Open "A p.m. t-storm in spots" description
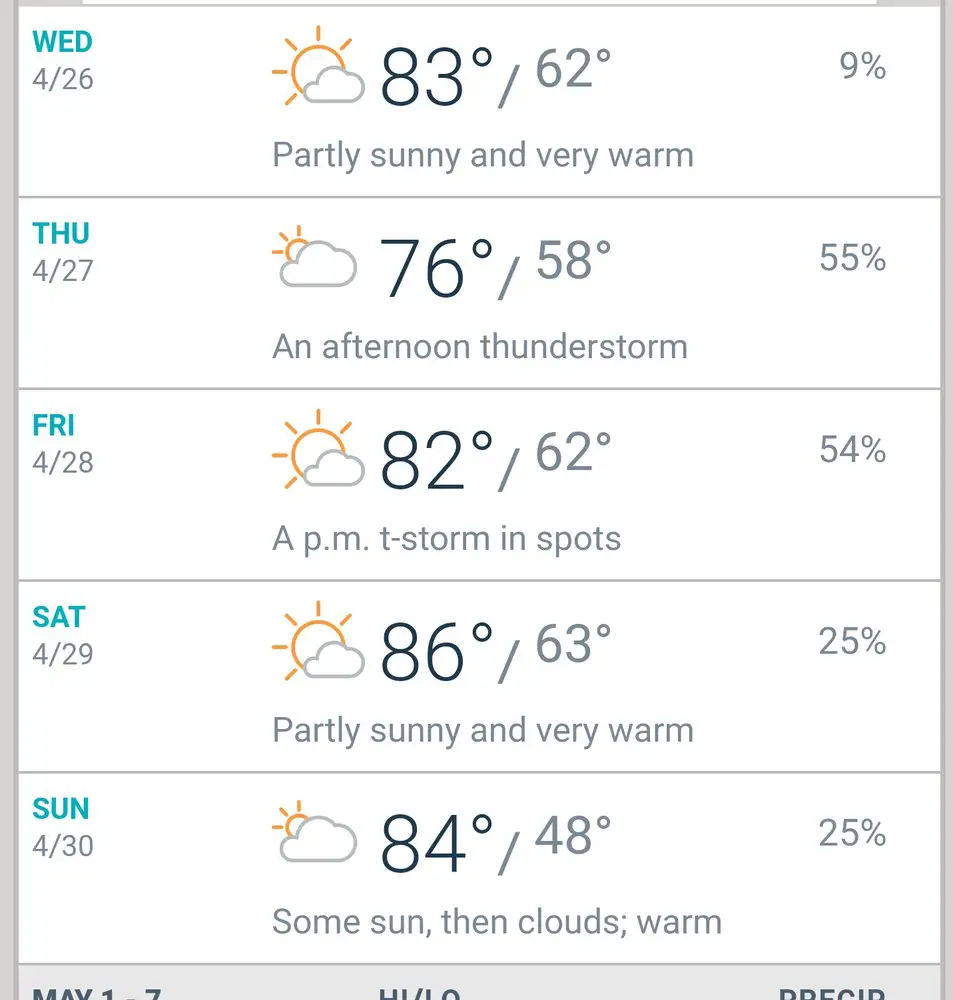 [447, 540]
